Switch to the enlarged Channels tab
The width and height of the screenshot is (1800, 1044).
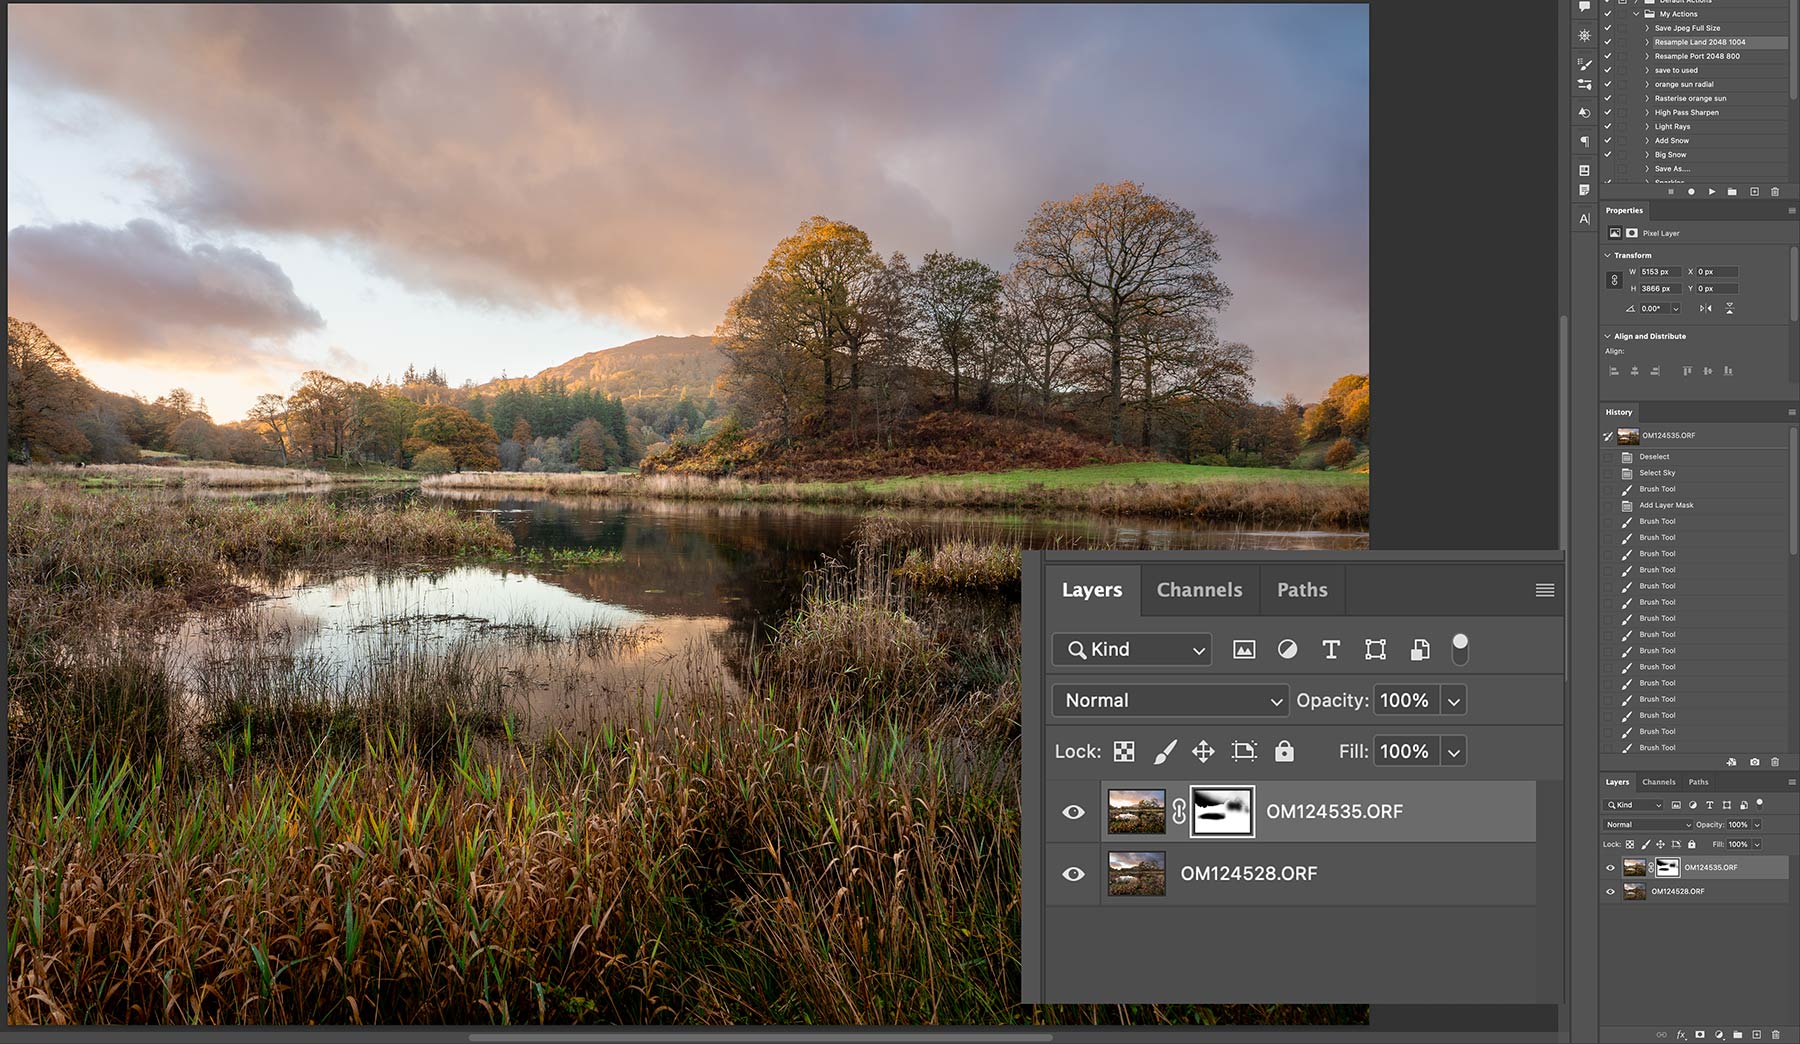coord(1199,590)
